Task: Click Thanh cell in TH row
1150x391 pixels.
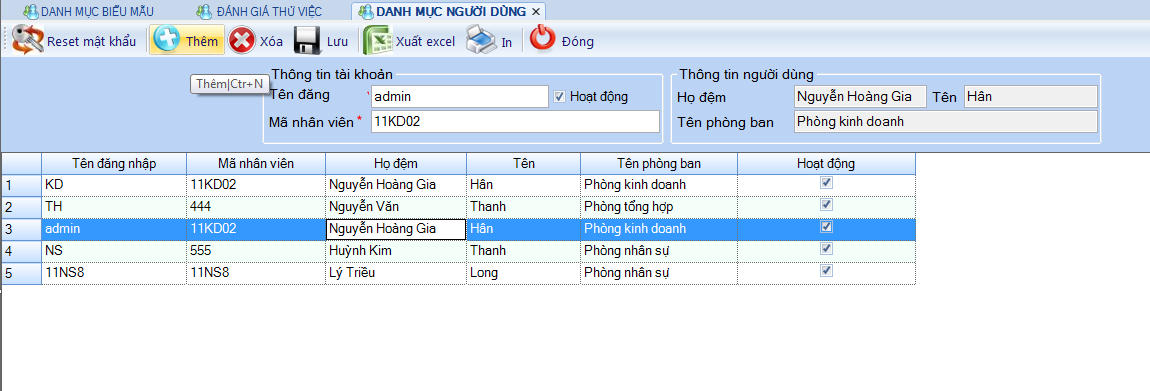Action: 524,207
